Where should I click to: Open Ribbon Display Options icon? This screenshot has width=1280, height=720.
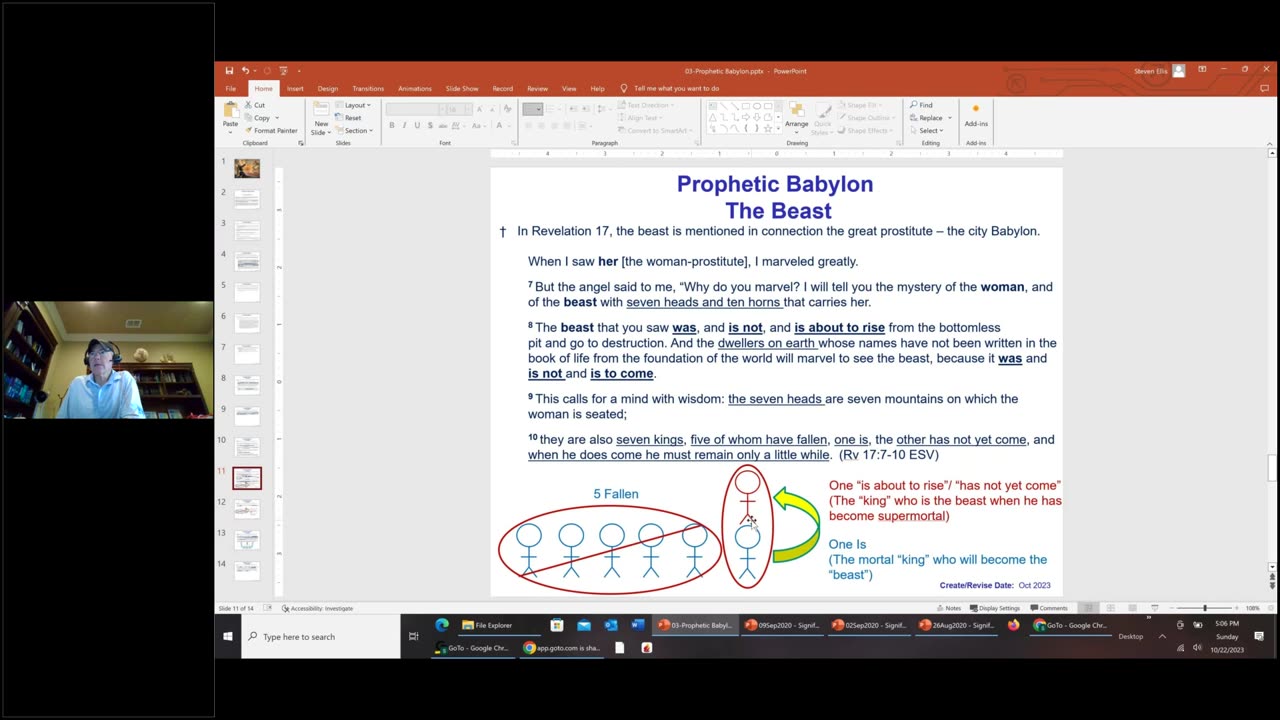tap(1201, 70)
